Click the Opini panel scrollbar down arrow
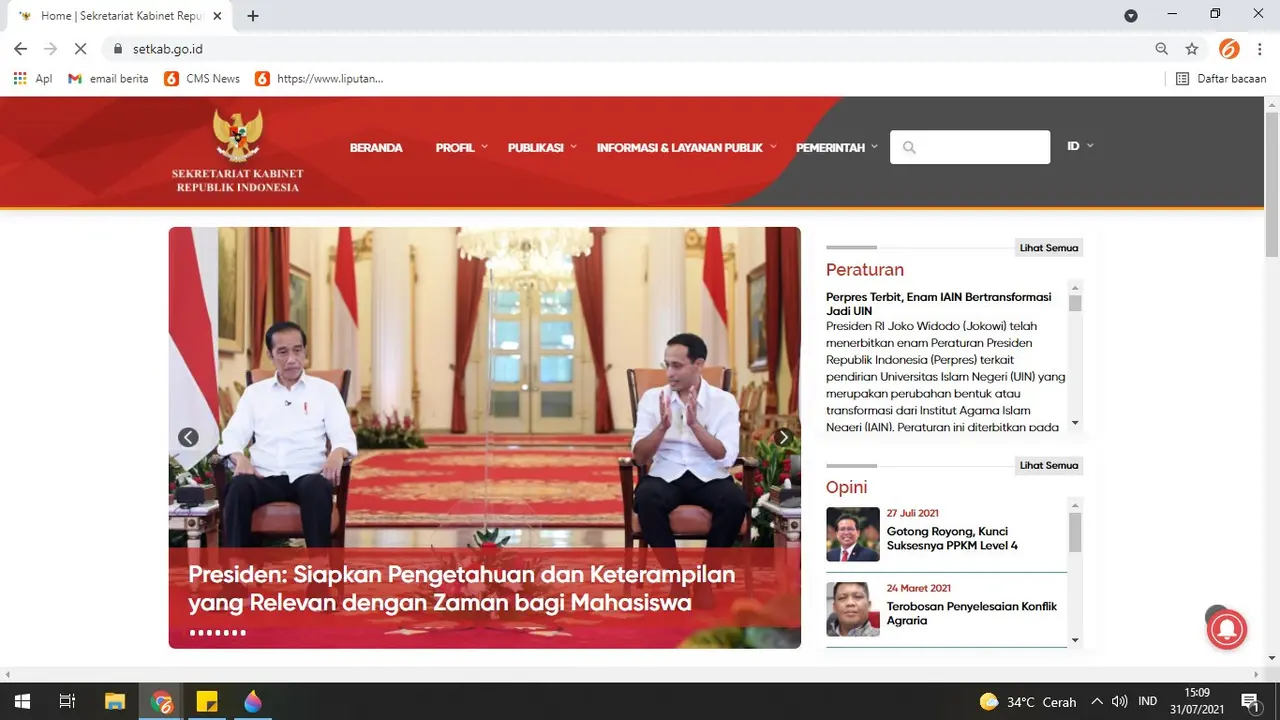Viewport: 1280px width, 720px height. [x=1075, y=640]
